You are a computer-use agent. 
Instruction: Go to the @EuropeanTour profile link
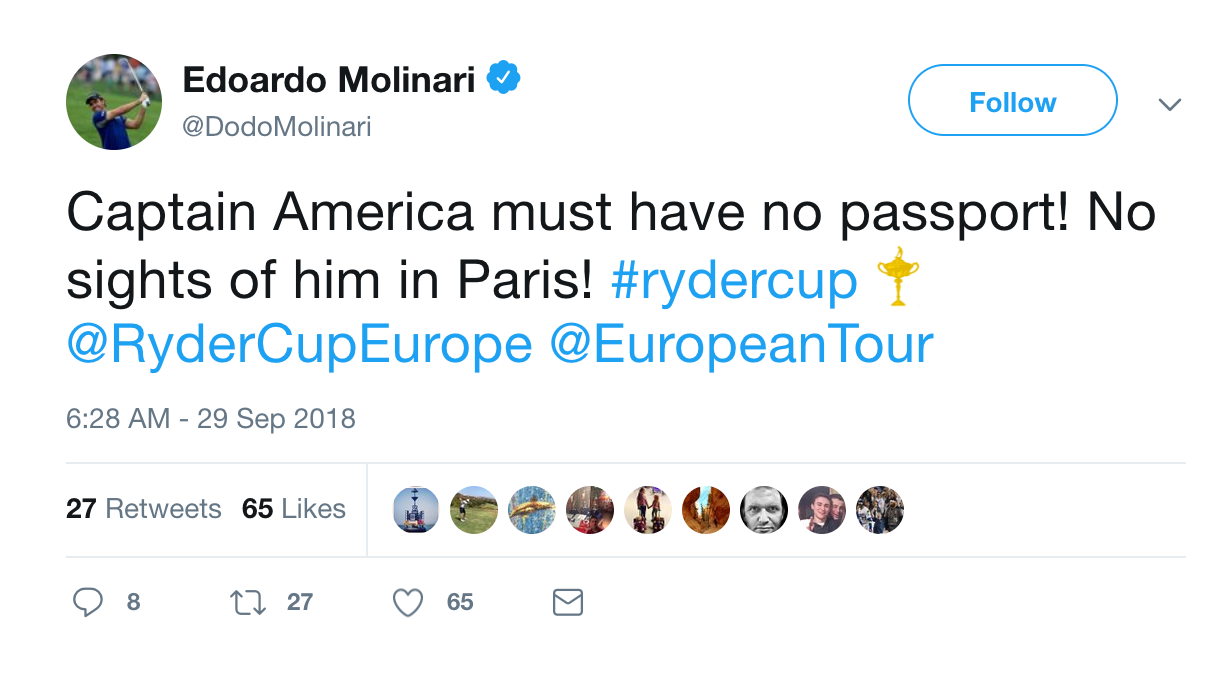[741, 345]
